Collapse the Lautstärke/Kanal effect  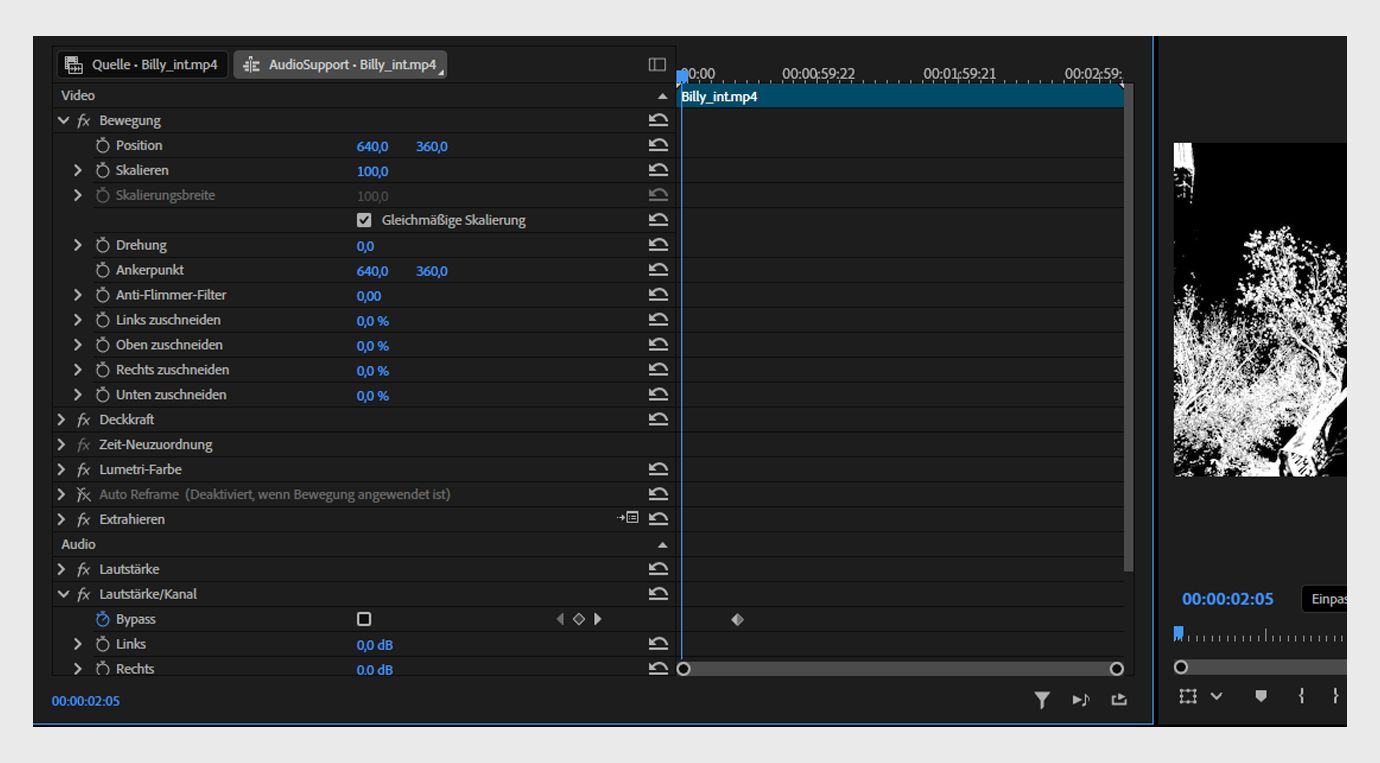click(63, 594)
